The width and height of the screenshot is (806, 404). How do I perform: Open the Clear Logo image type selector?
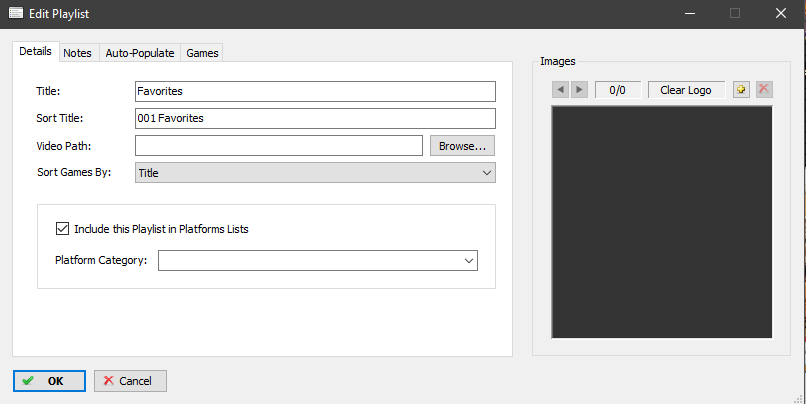[686, 90]
